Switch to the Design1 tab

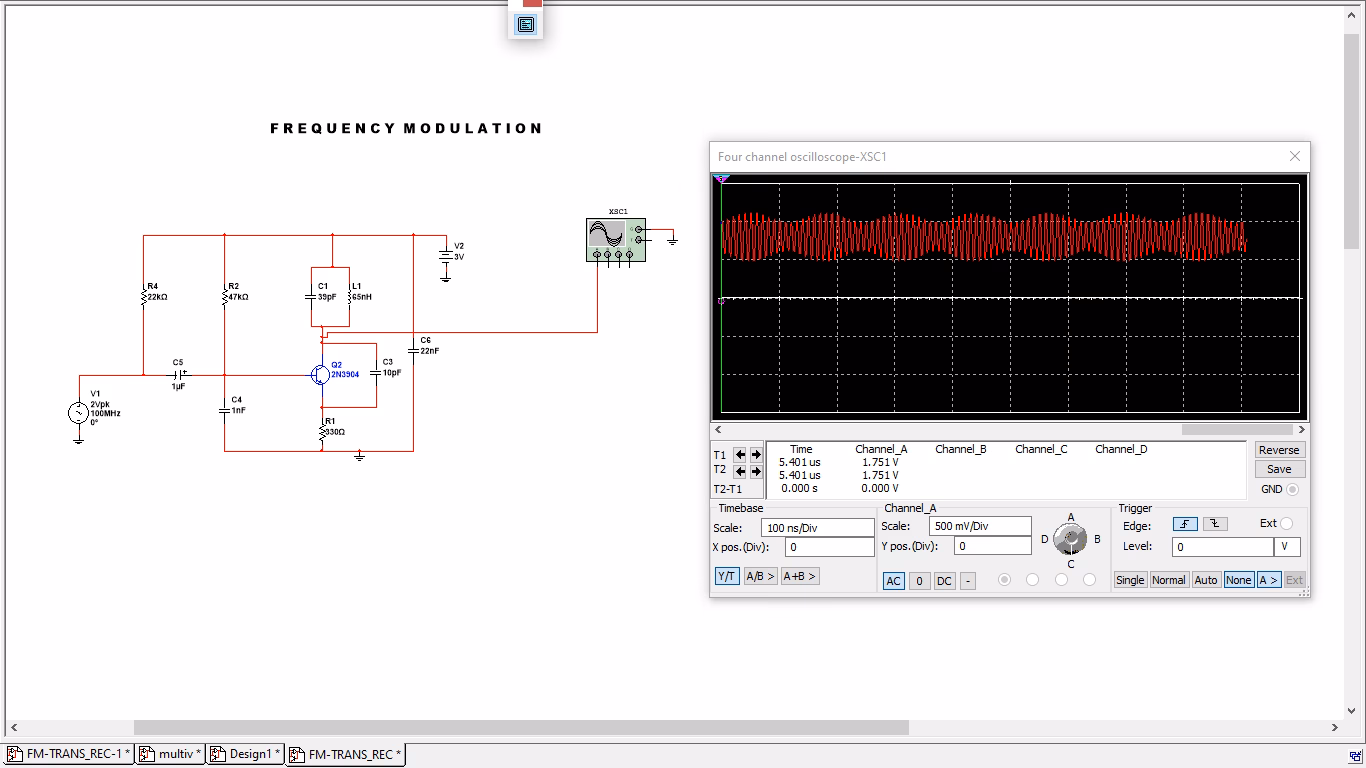(x=246, y=754)
